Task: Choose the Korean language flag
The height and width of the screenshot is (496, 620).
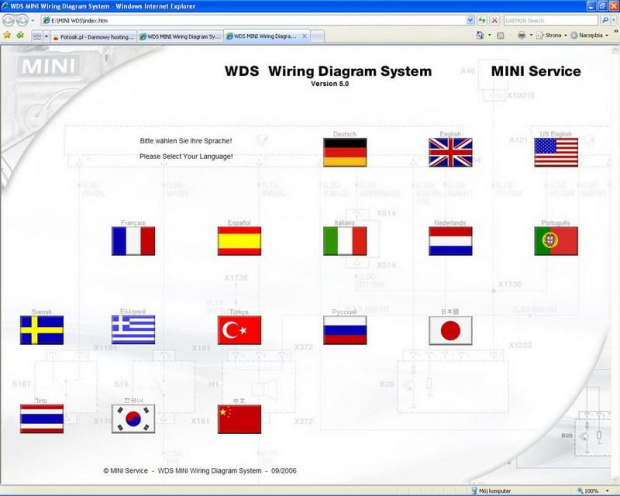Action: coord(133,419)
